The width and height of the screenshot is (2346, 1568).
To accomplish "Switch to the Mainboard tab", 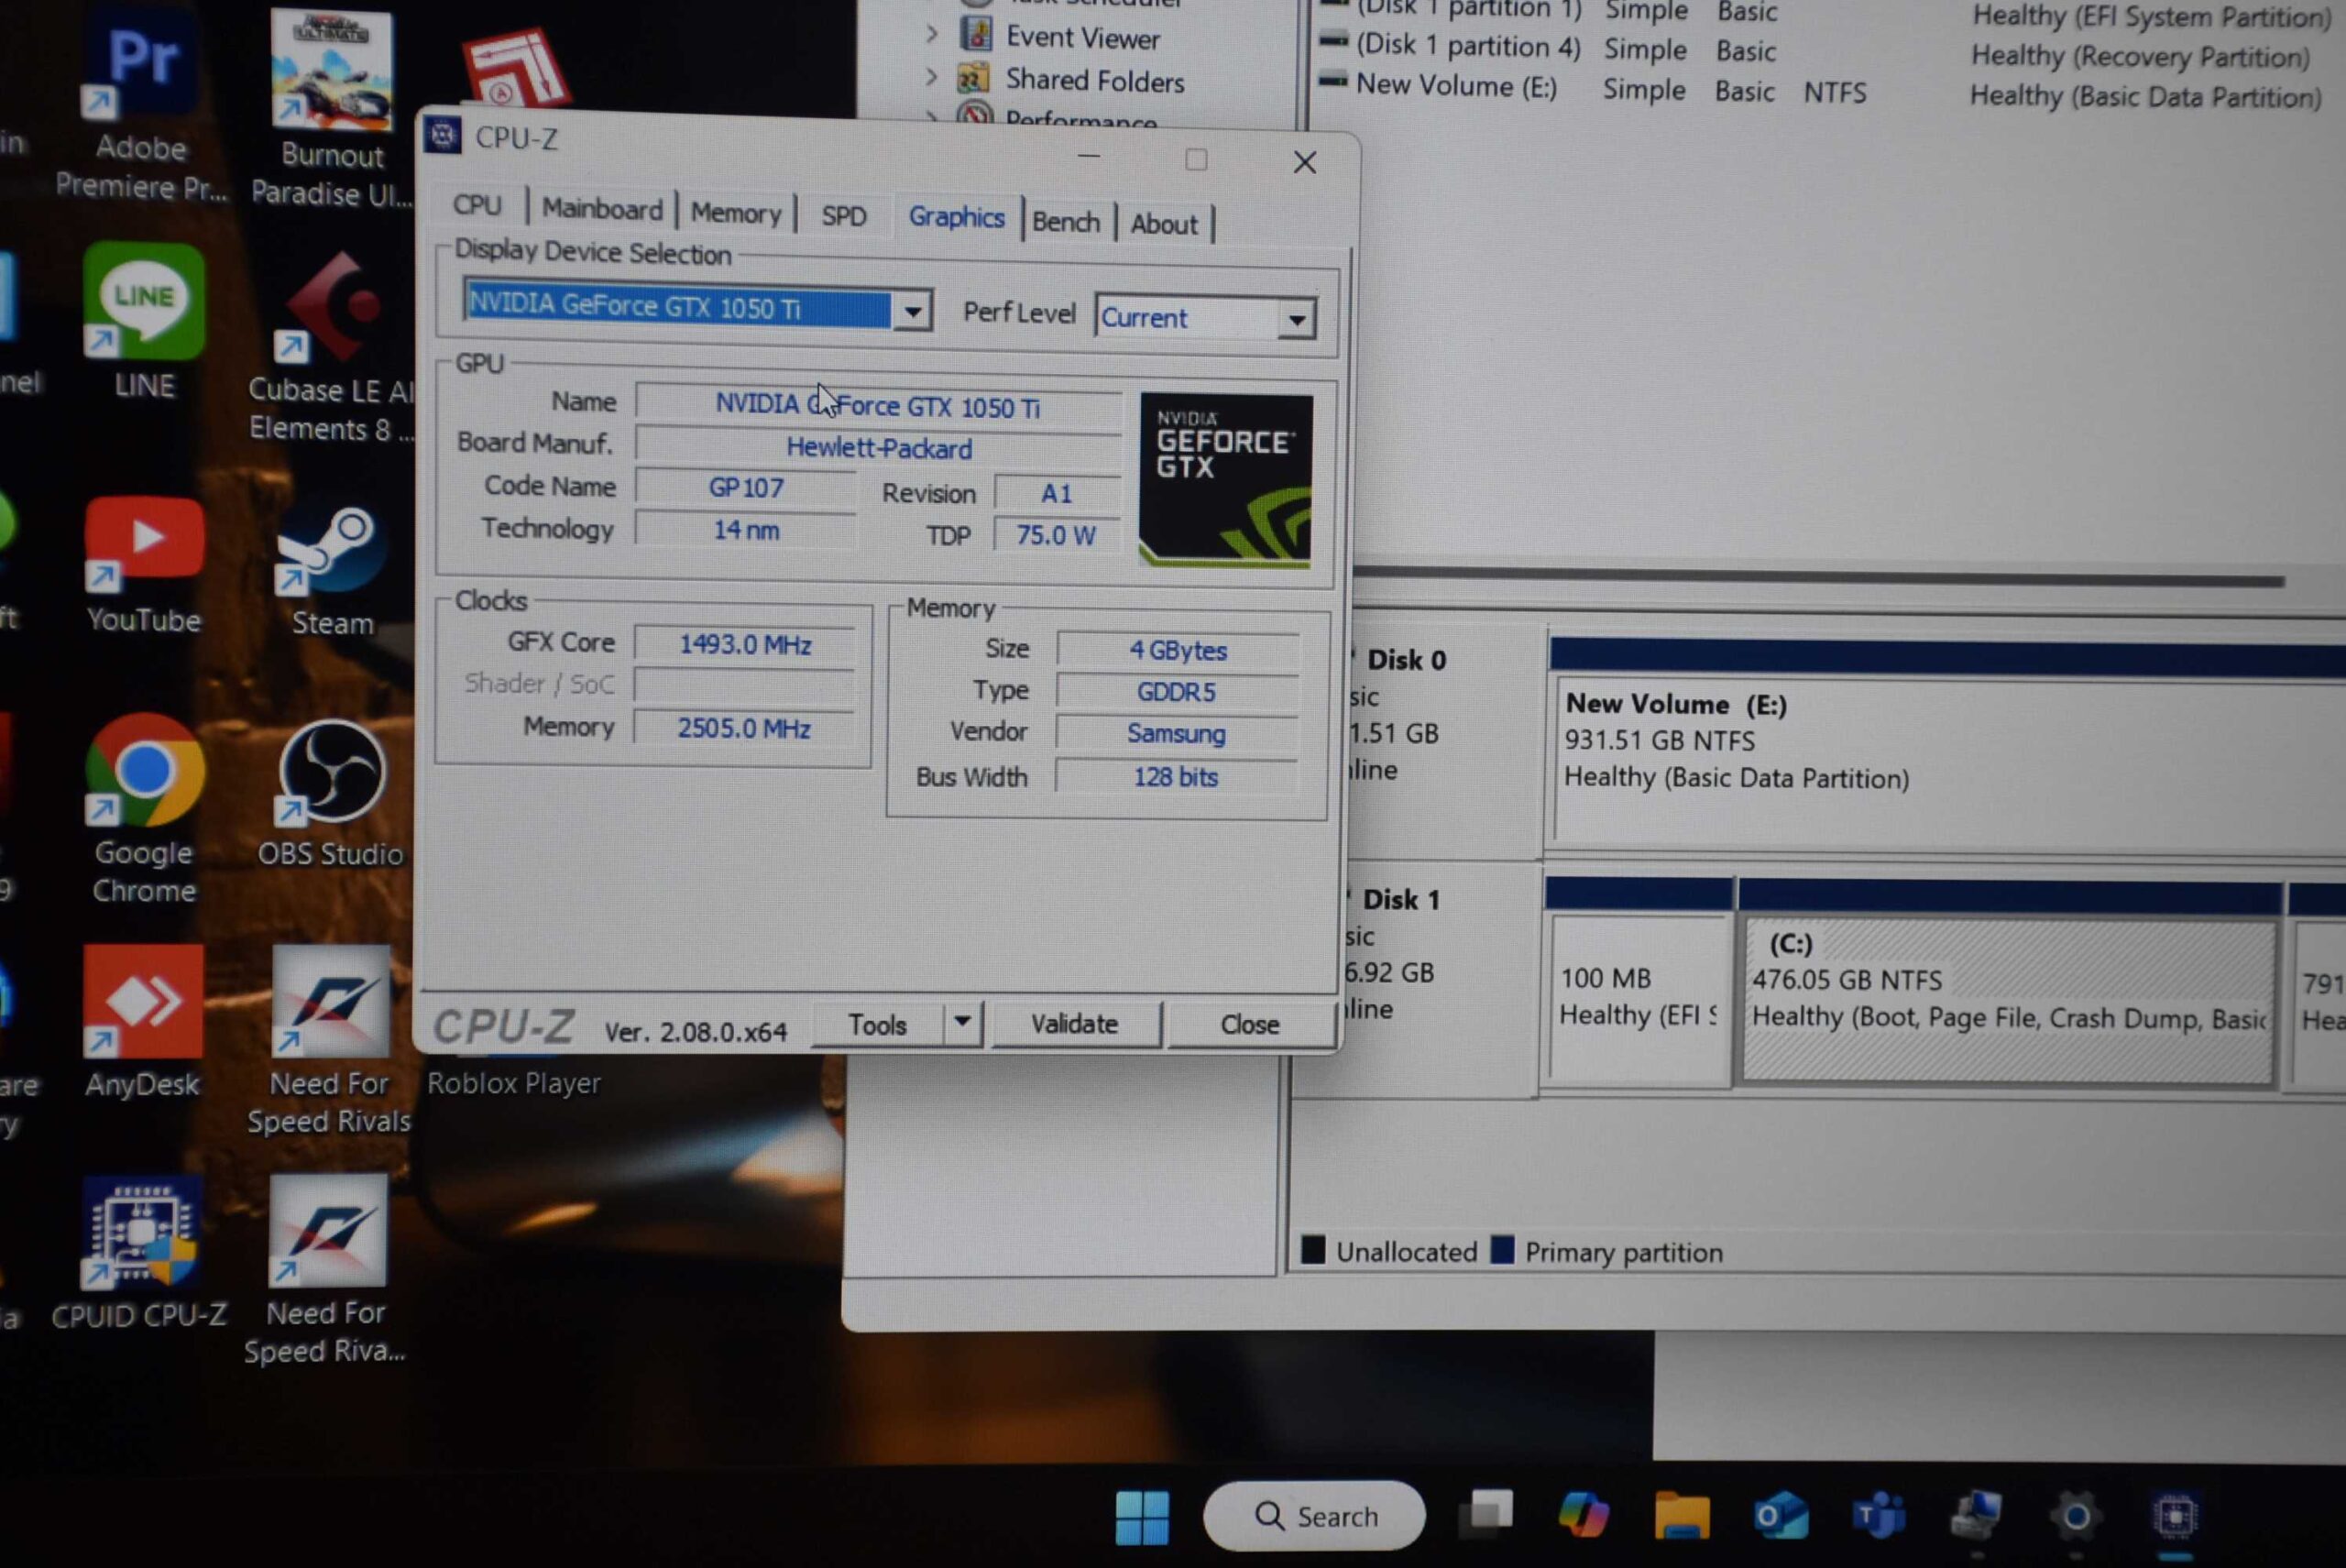I will click(x=602, y=210).
